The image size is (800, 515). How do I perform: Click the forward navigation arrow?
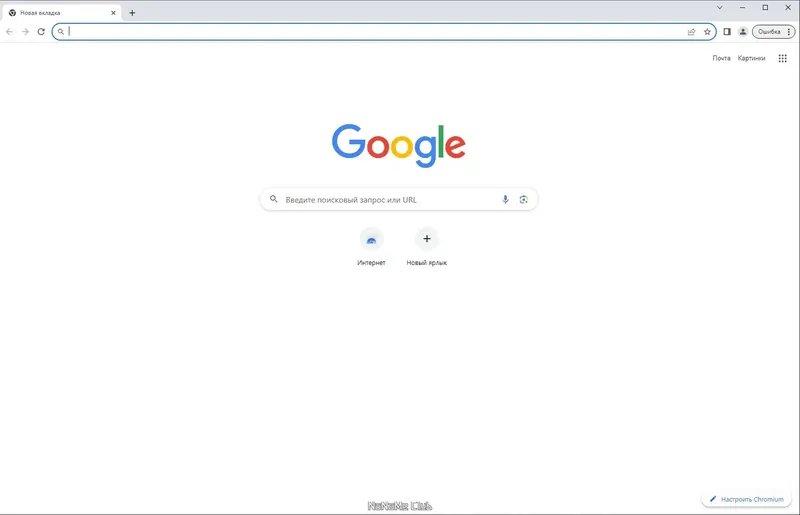point(26,32)
